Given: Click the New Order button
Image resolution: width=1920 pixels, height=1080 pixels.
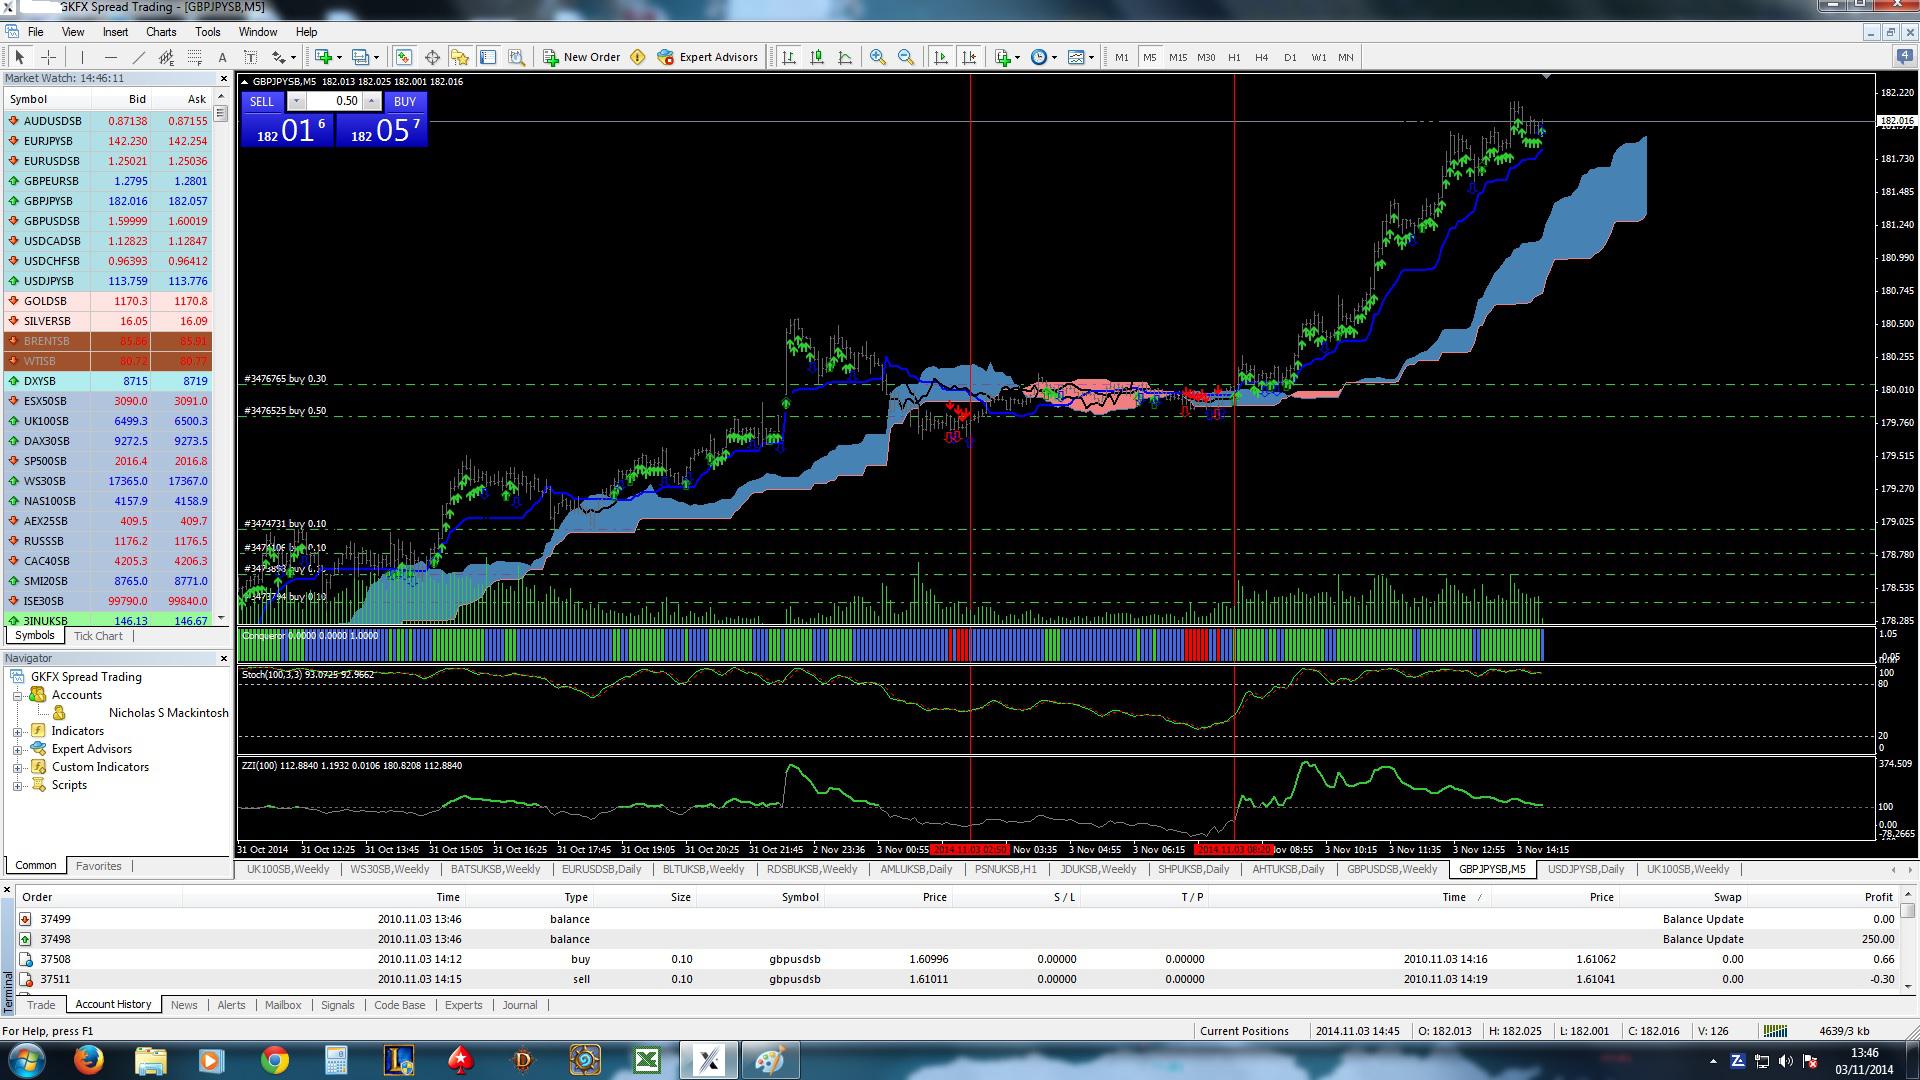Looking at the screenshot, I should tap(581, 57).
